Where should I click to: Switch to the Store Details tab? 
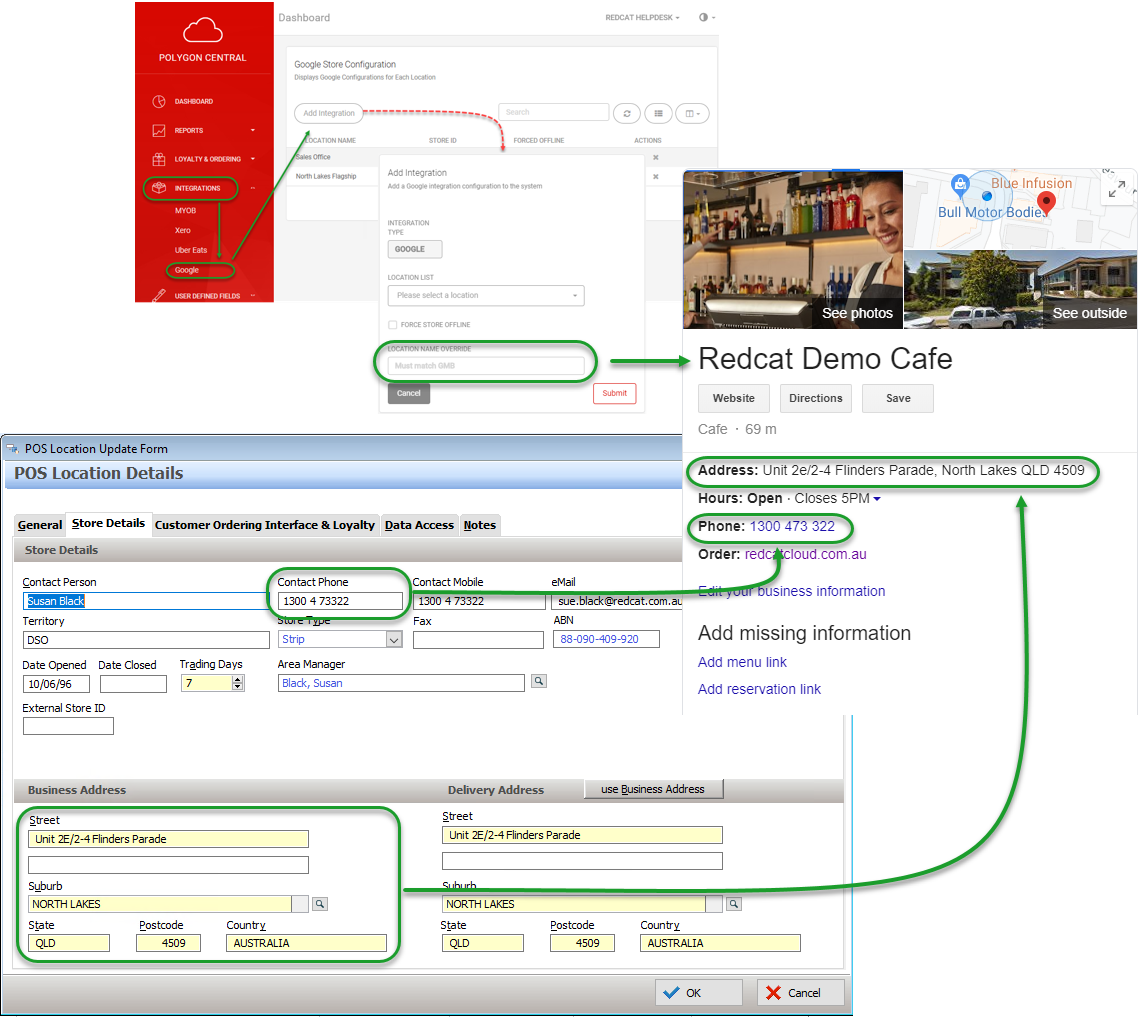pyautogui.click(x=108, y=524)
